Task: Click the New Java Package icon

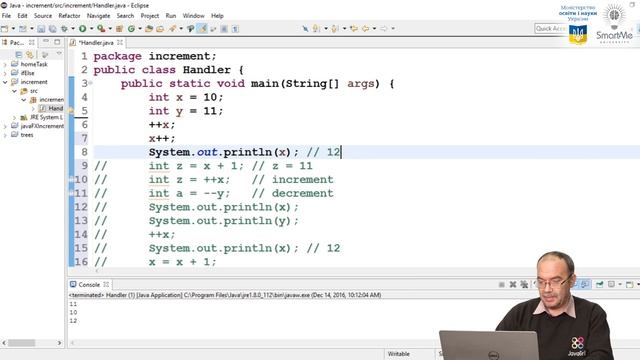Action: [120, 29]
